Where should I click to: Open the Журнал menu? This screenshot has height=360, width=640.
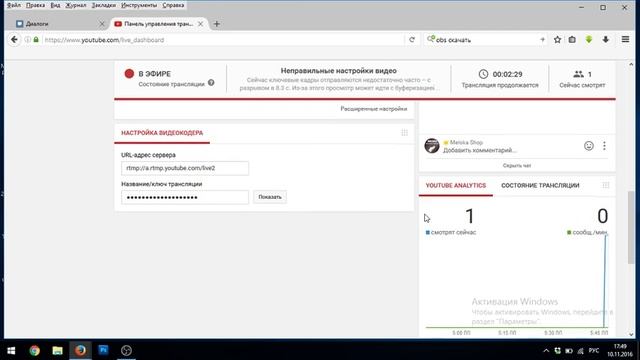pos(76,5)
